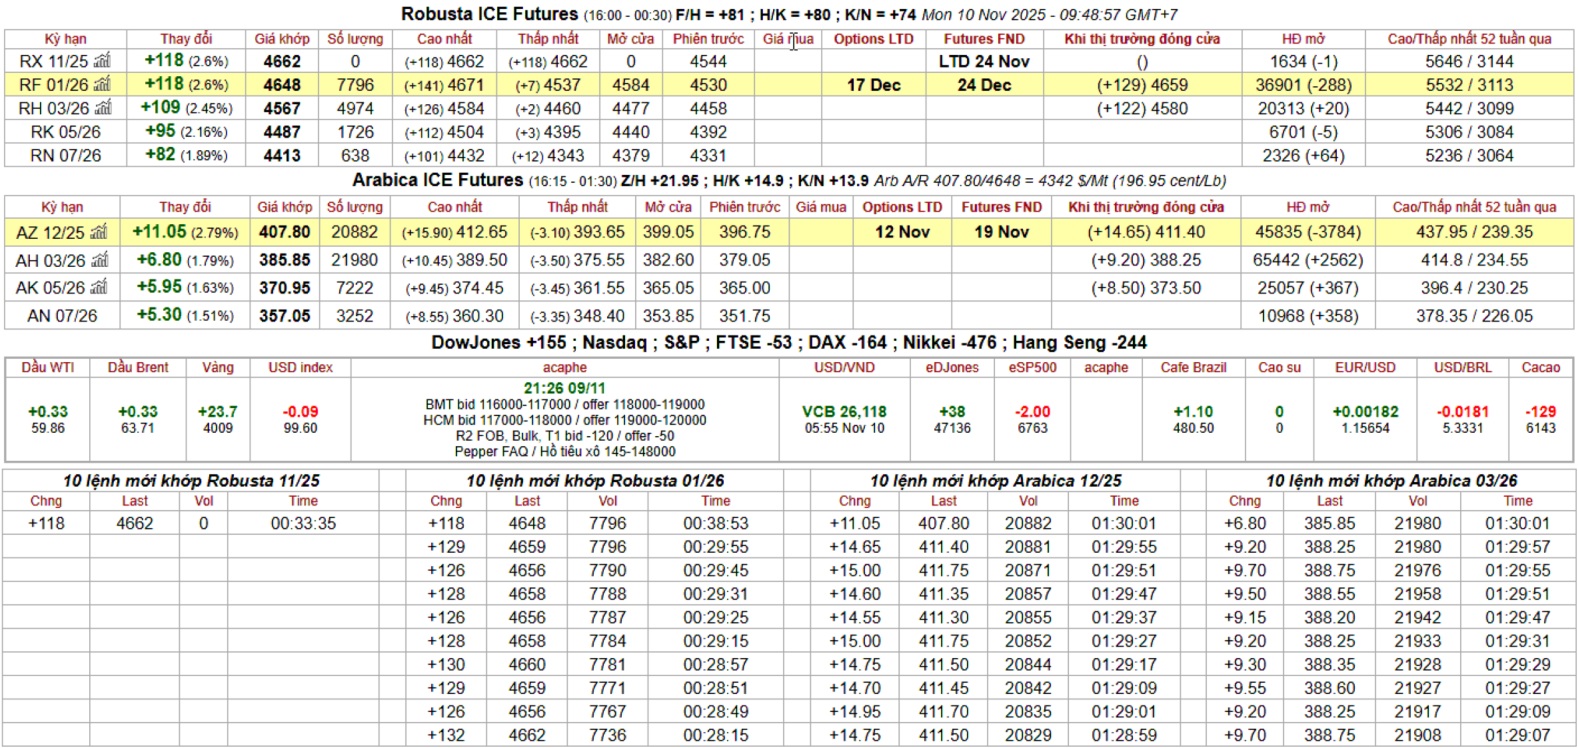Open chart icon for AH 03/26 contract
Screen dimensions: 1578x748
pos(98,260)
